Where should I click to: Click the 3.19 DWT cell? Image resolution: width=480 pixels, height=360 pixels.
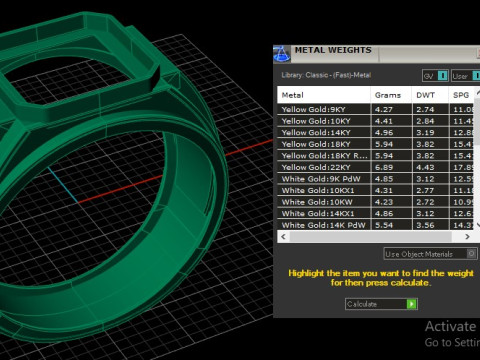point(431,133)
